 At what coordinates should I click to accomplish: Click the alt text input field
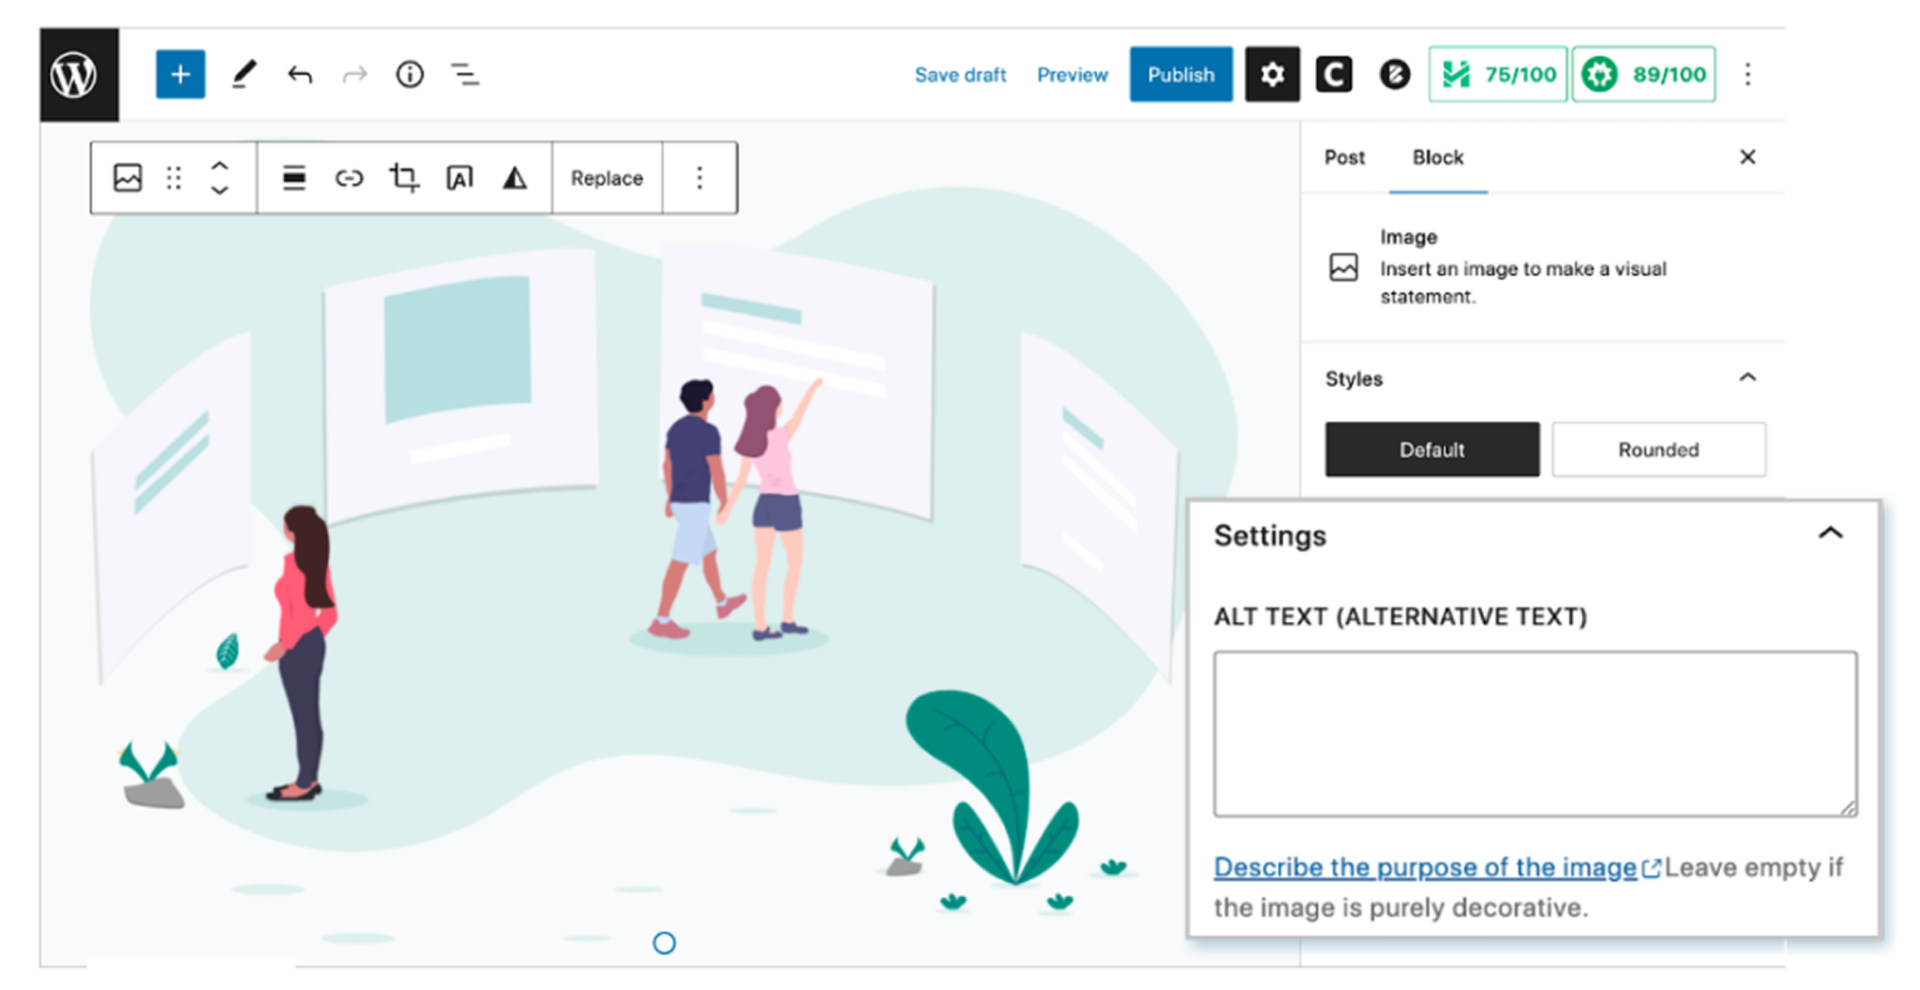pos(1535,734)
